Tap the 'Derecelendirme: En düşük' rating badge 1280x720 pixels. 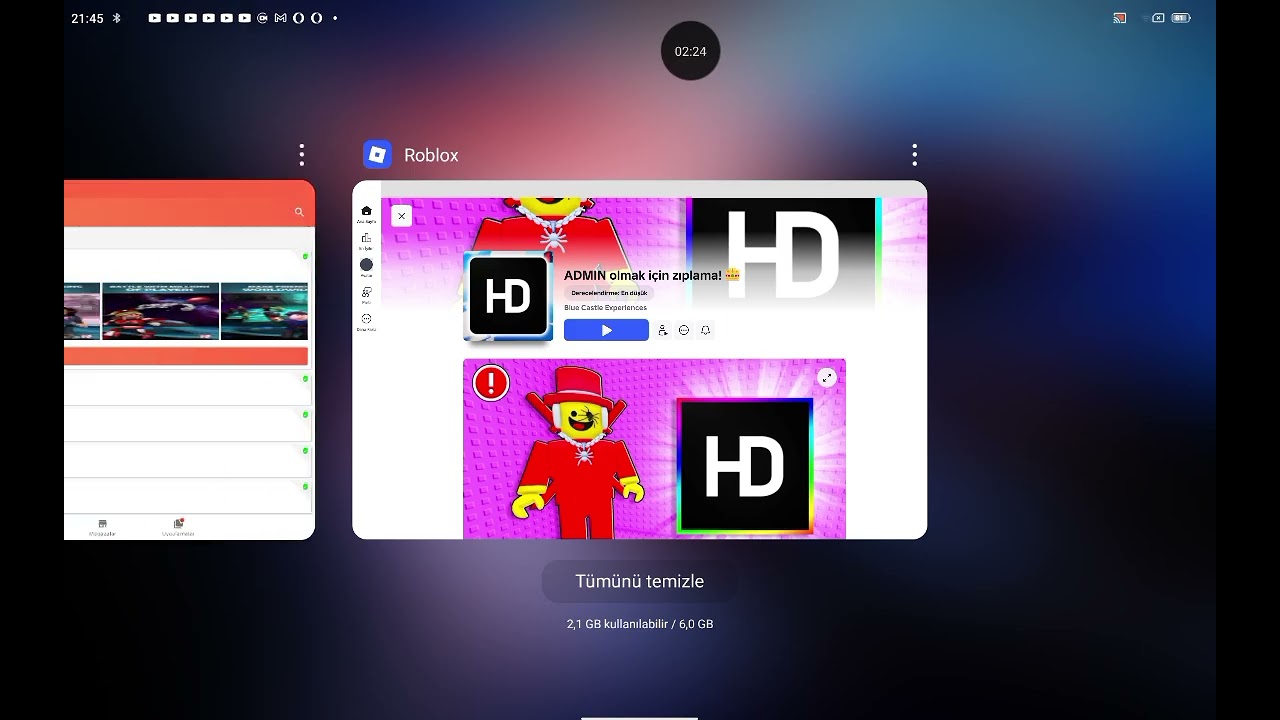[609, 293]
